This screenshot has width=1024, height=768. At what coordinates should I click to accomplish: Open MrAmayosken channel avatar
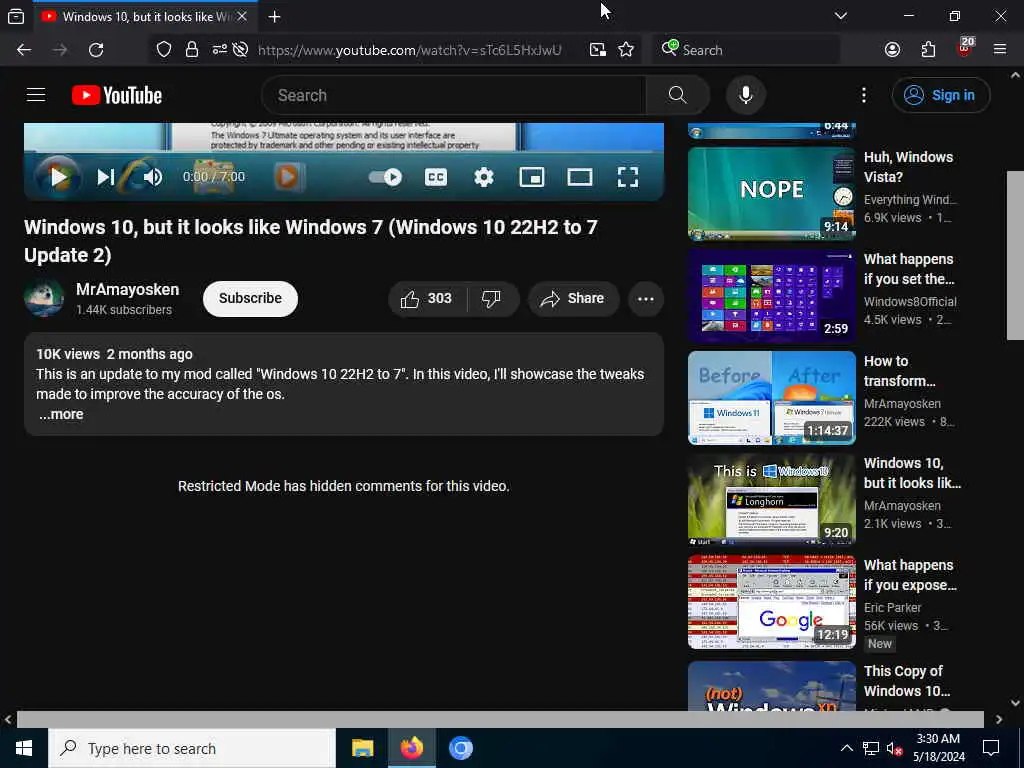click(x=44, y=298)
